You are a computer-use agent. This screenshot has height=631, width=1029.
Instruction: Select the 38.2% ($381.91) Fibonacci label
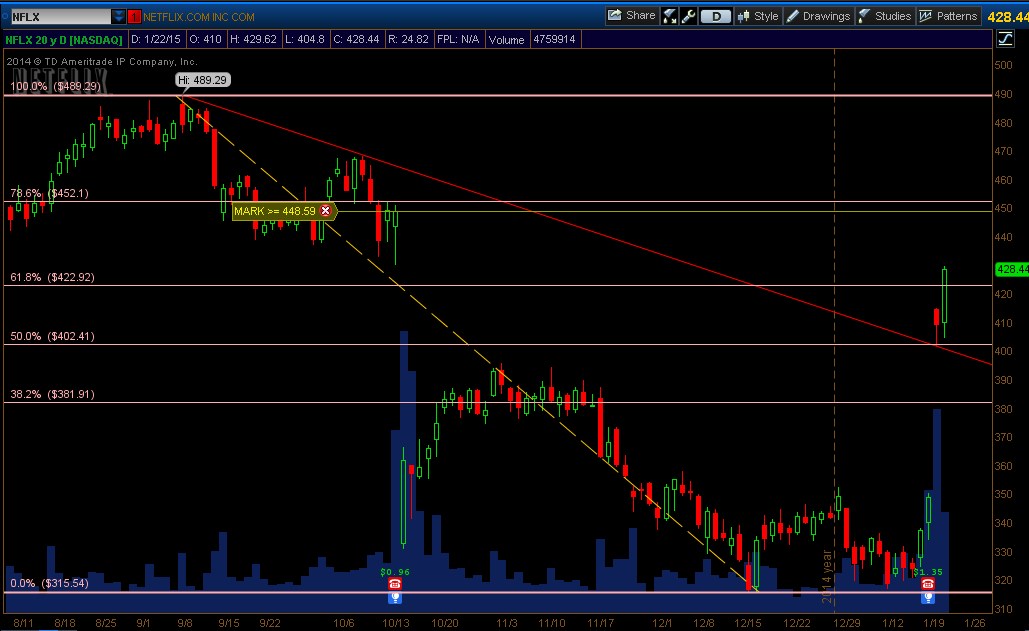coord(52,394)
